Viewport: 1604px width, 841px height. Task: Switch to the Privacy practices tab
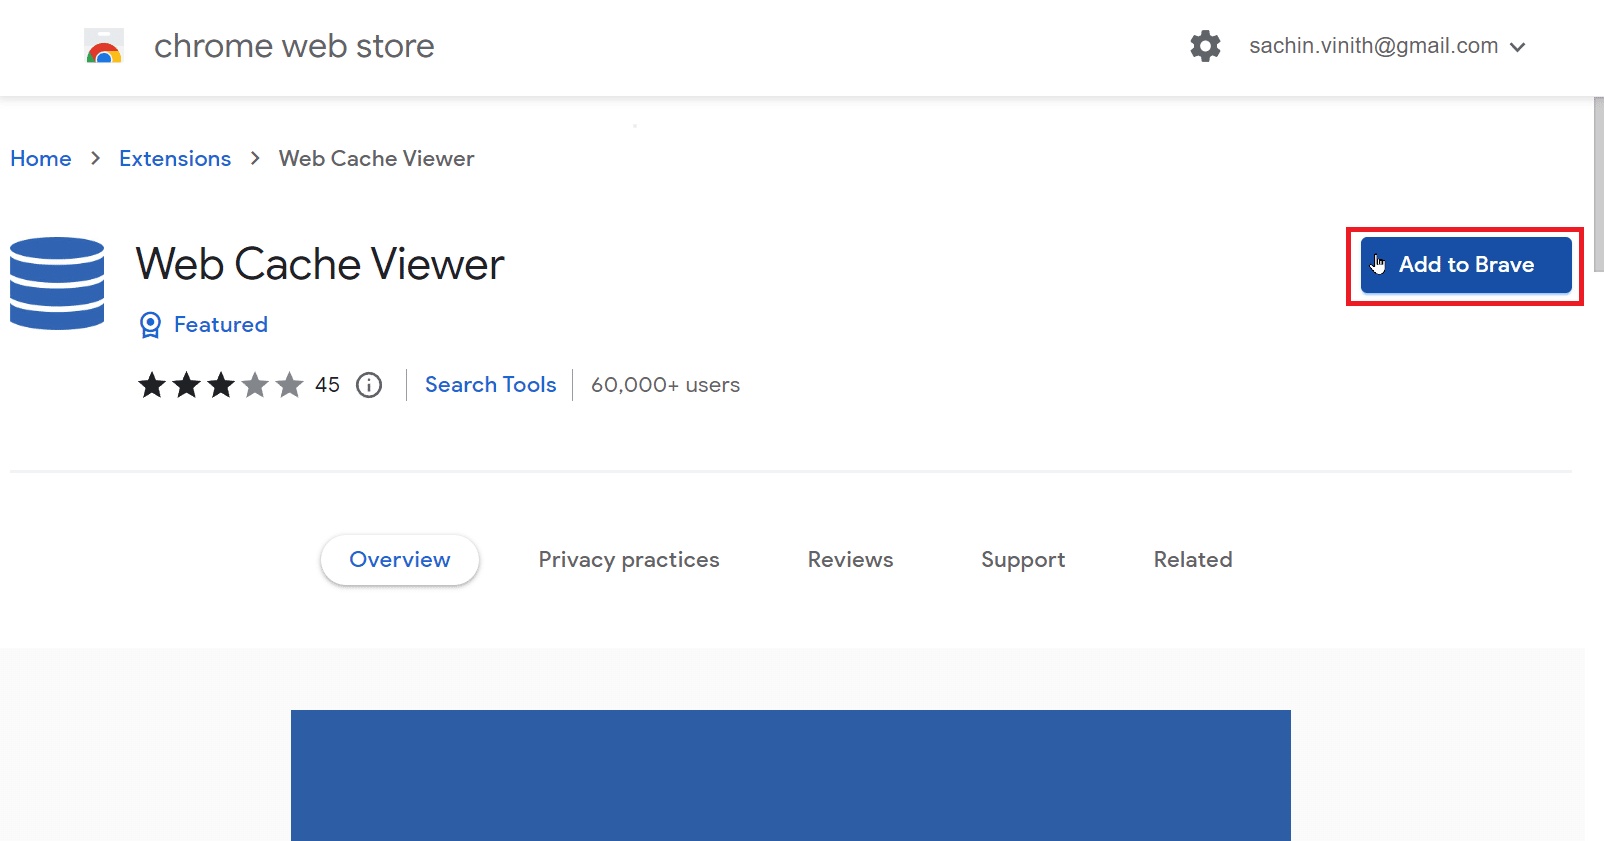click(629, 560)
